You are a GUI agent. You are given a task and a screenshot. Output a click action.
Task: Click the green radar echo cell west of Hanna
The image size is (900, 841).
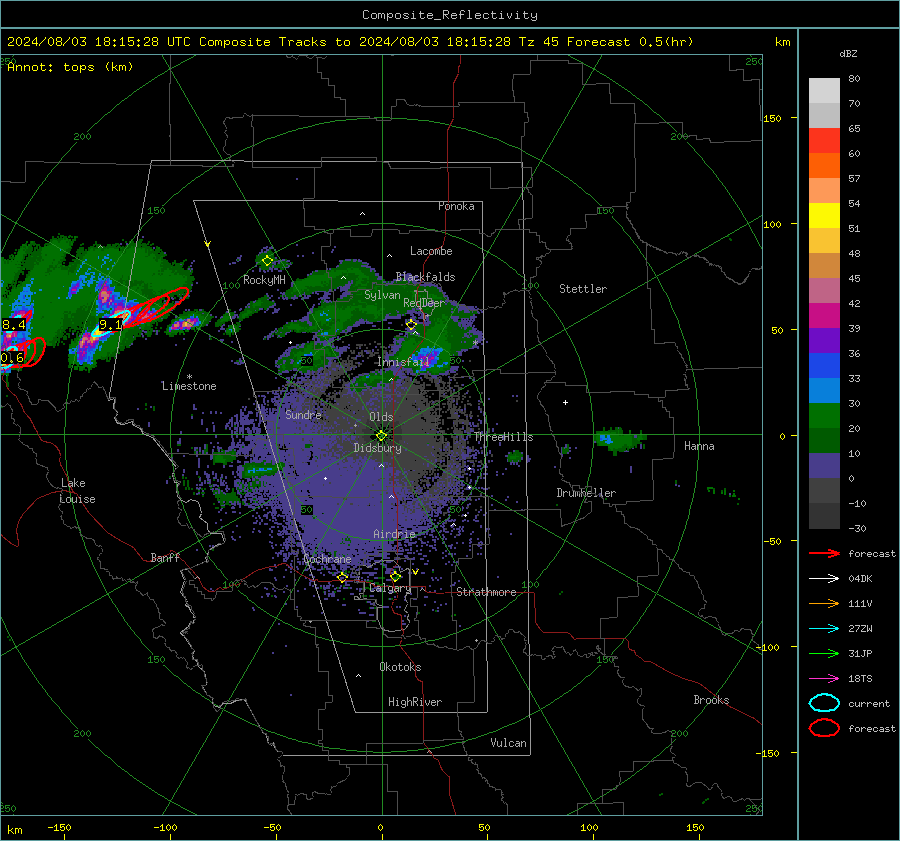pyautogui.click(x=620, y=440)
